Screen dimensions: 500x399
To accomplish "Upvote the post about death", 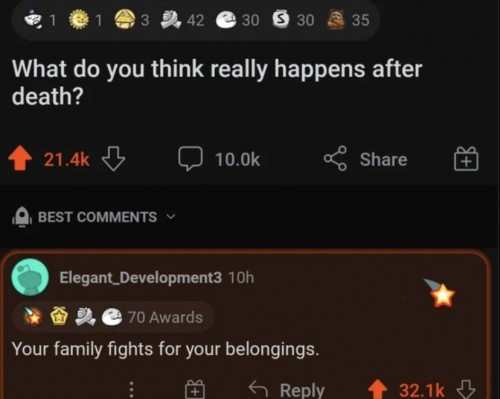I will pyautogui.click(x=20, y=158).
